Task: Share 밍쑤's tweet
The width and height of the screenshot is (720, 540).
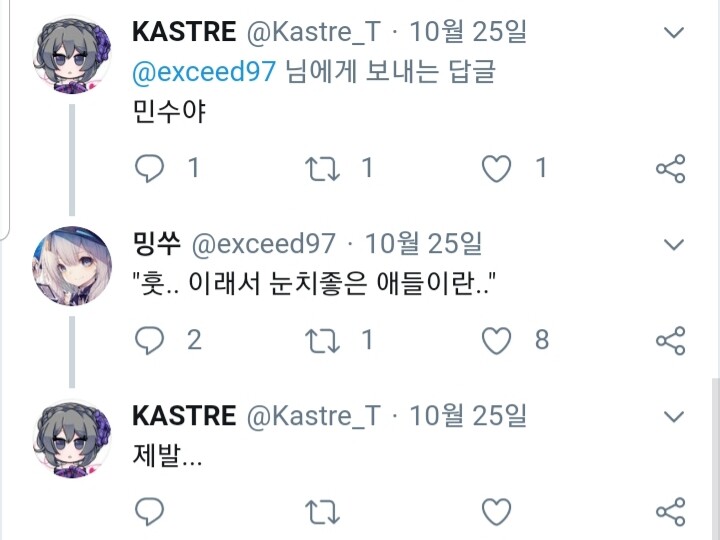Action: pos(670,340)
